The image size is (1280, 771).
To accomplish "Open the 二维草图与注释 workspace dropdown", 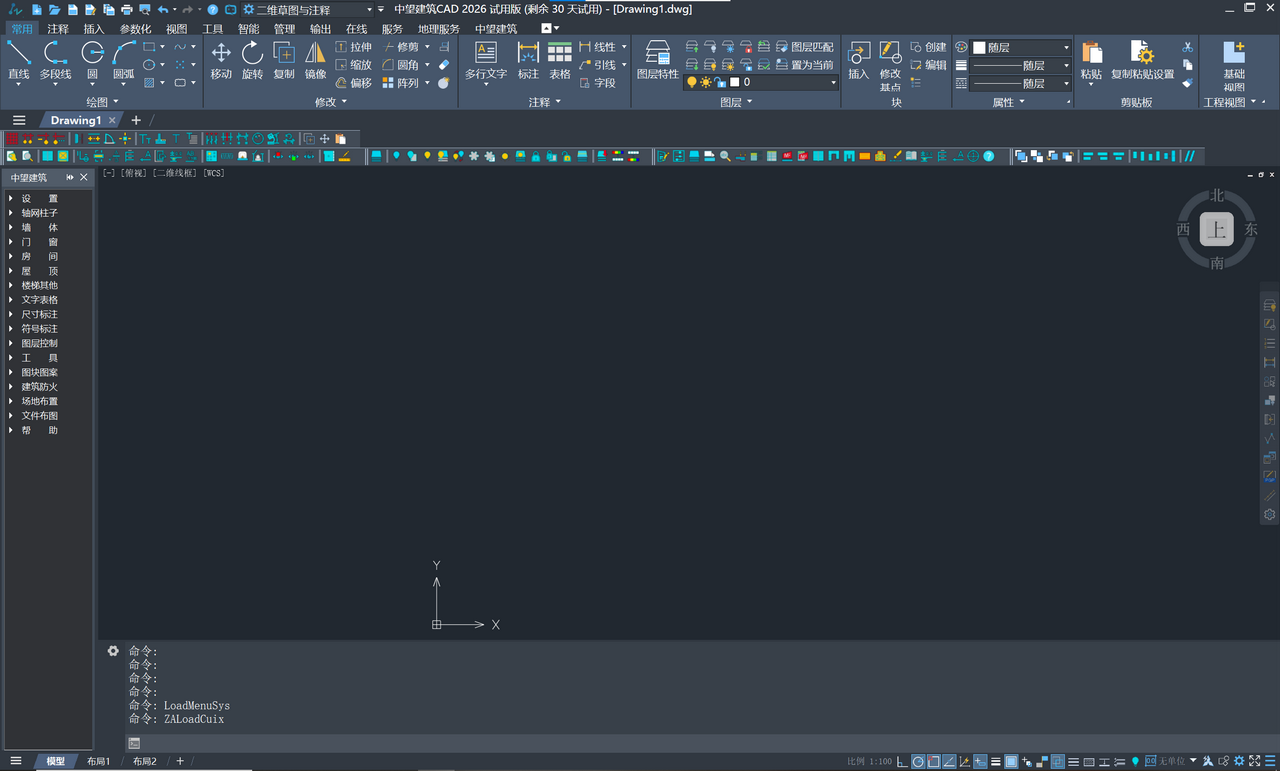I will coord(312,10).
